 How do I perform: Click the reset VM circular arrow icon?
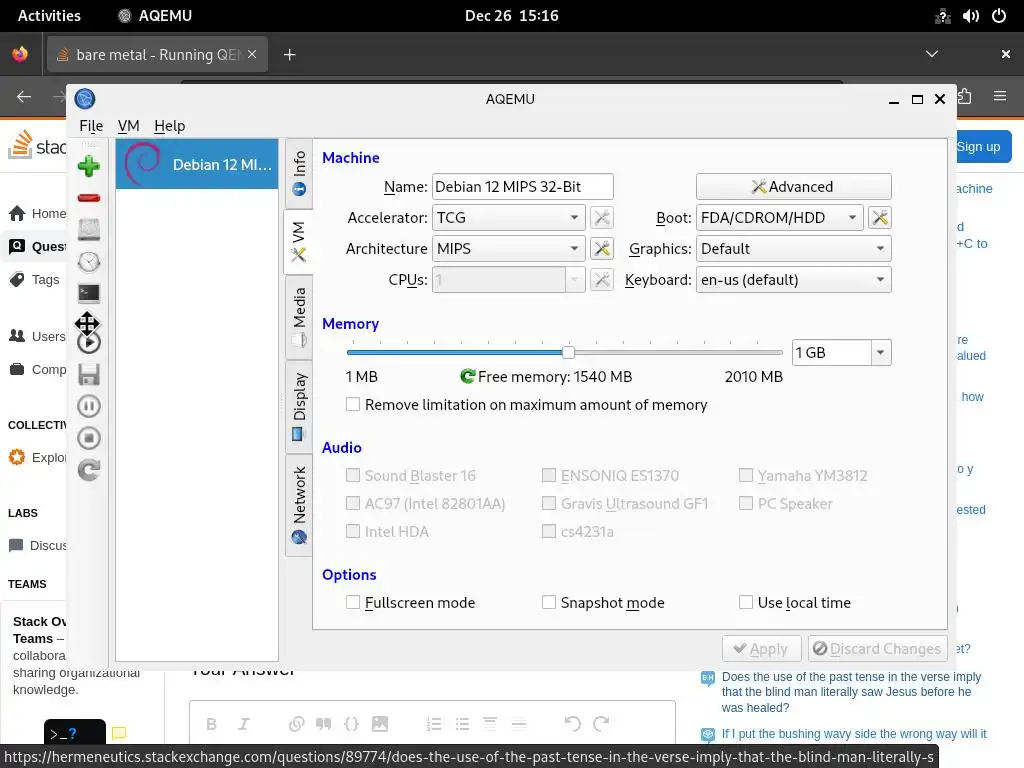click(89, 470)
